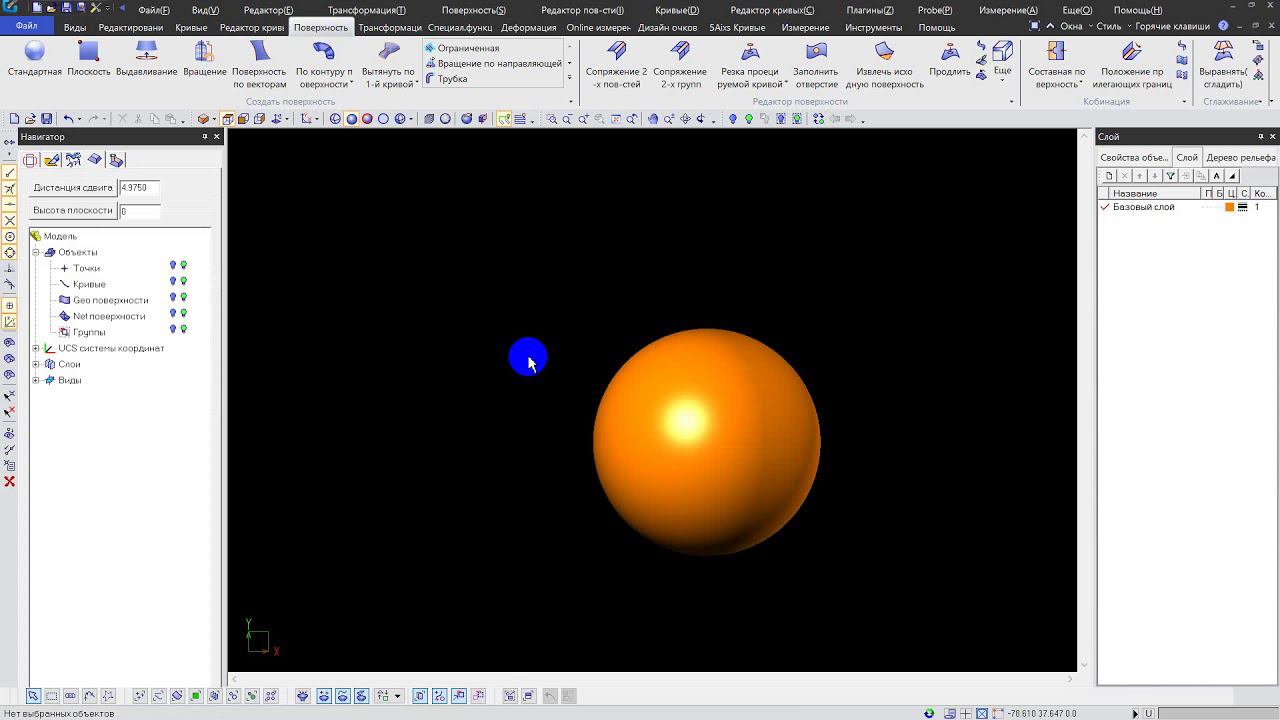Click the Дистанция сдвига button

tap(73, 187)
